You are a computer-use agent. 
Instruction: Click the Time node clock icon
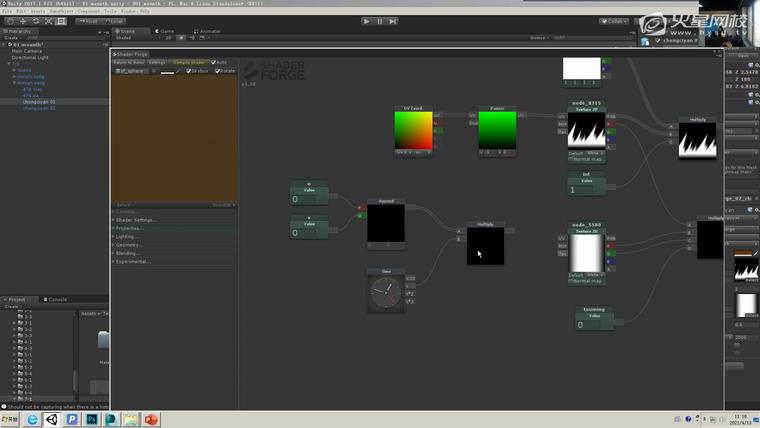(x=385, y=293)
